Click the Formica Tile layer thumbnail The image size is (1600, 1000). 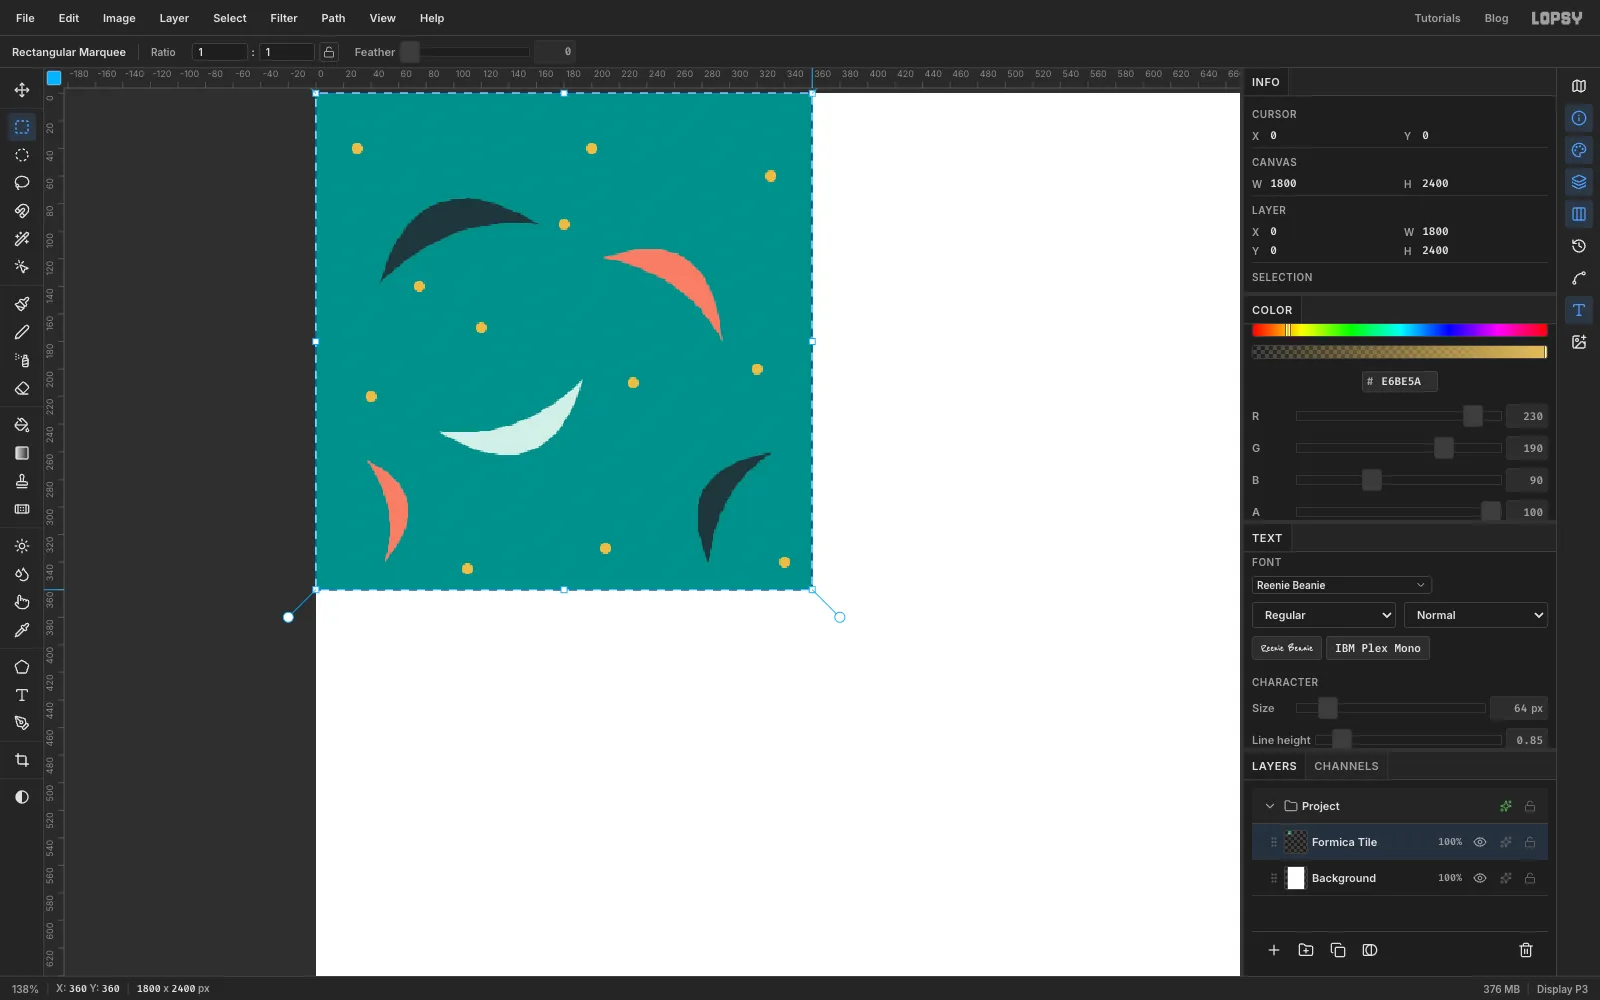pyautogui.click(x=1296, y=842)
